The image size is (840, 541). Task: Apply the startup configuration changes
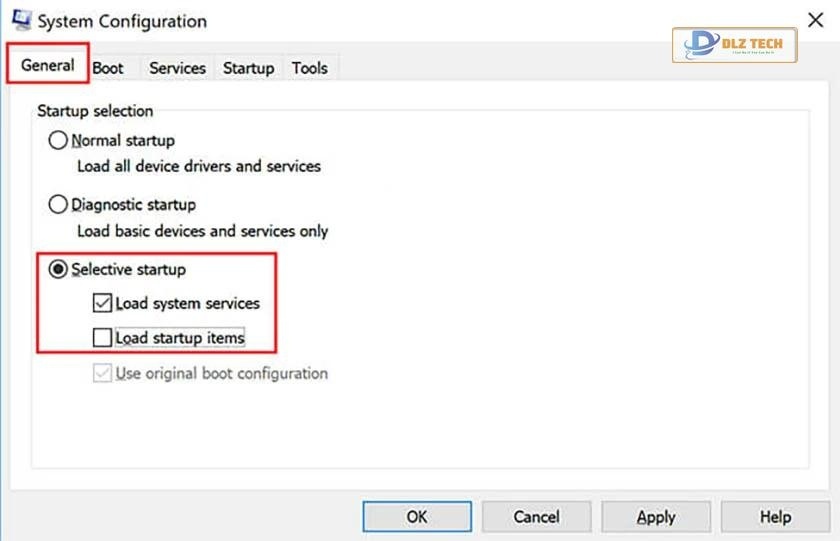pyautogui.click(x=656, y=517)
